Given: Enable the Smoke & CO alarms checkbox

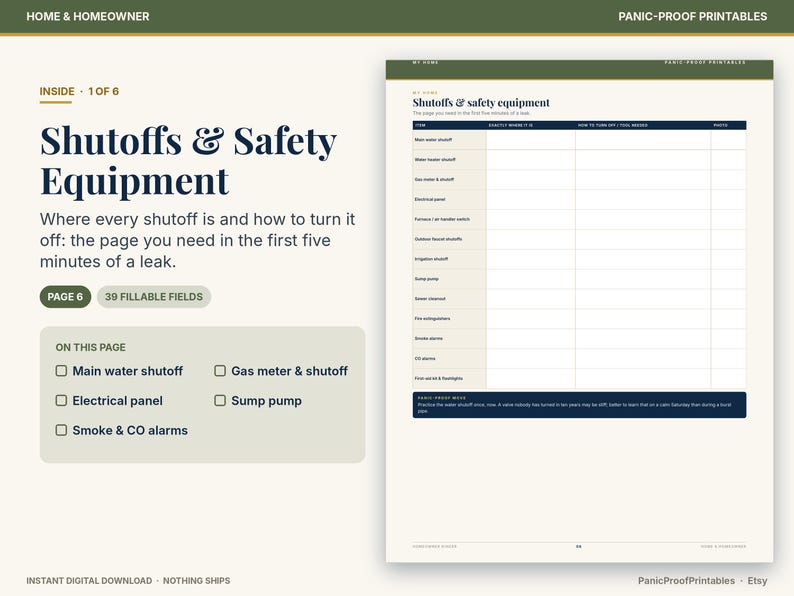Looking at the screenshot, I should (61, 430).
